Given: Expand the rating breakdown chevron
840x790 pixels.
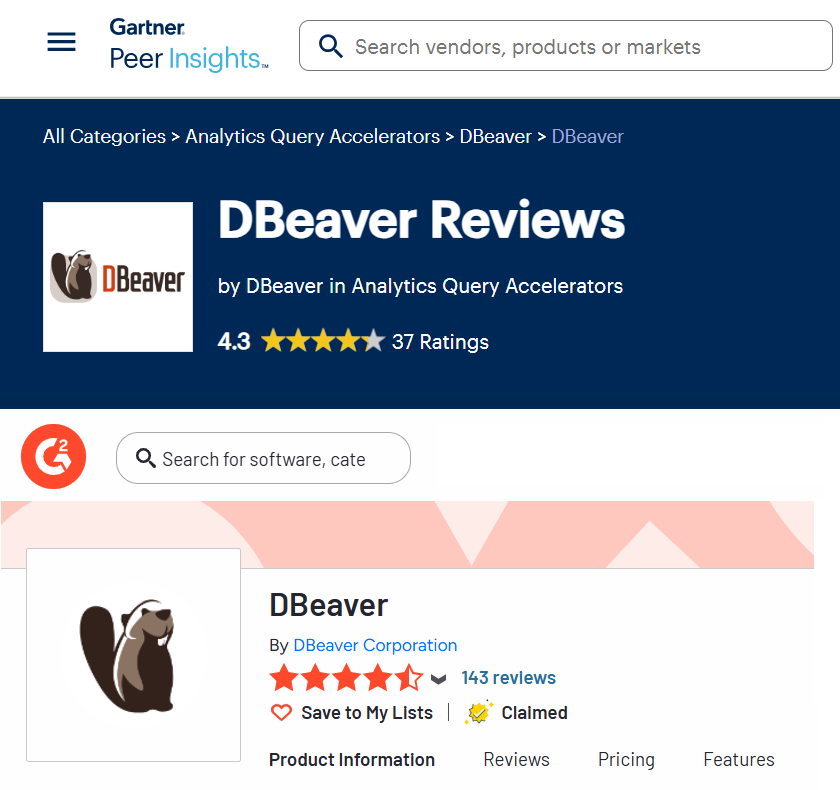Looking at the screenshot, I should tap(438, 680).
